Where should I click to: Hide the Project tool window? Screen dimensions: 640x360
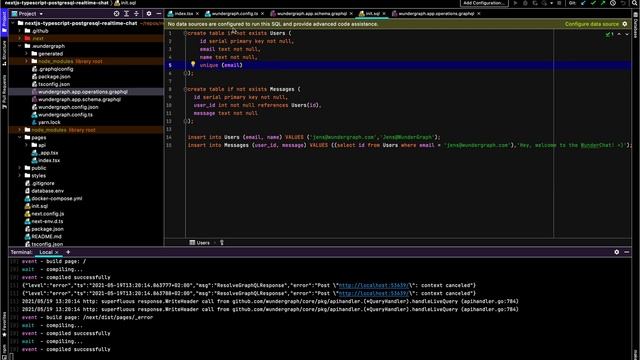(x=159, y=13)
